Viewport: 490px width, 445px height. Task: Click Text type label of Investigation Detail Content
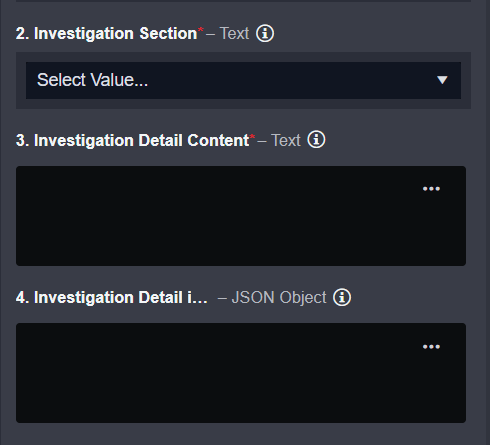(x=286, y=140)
